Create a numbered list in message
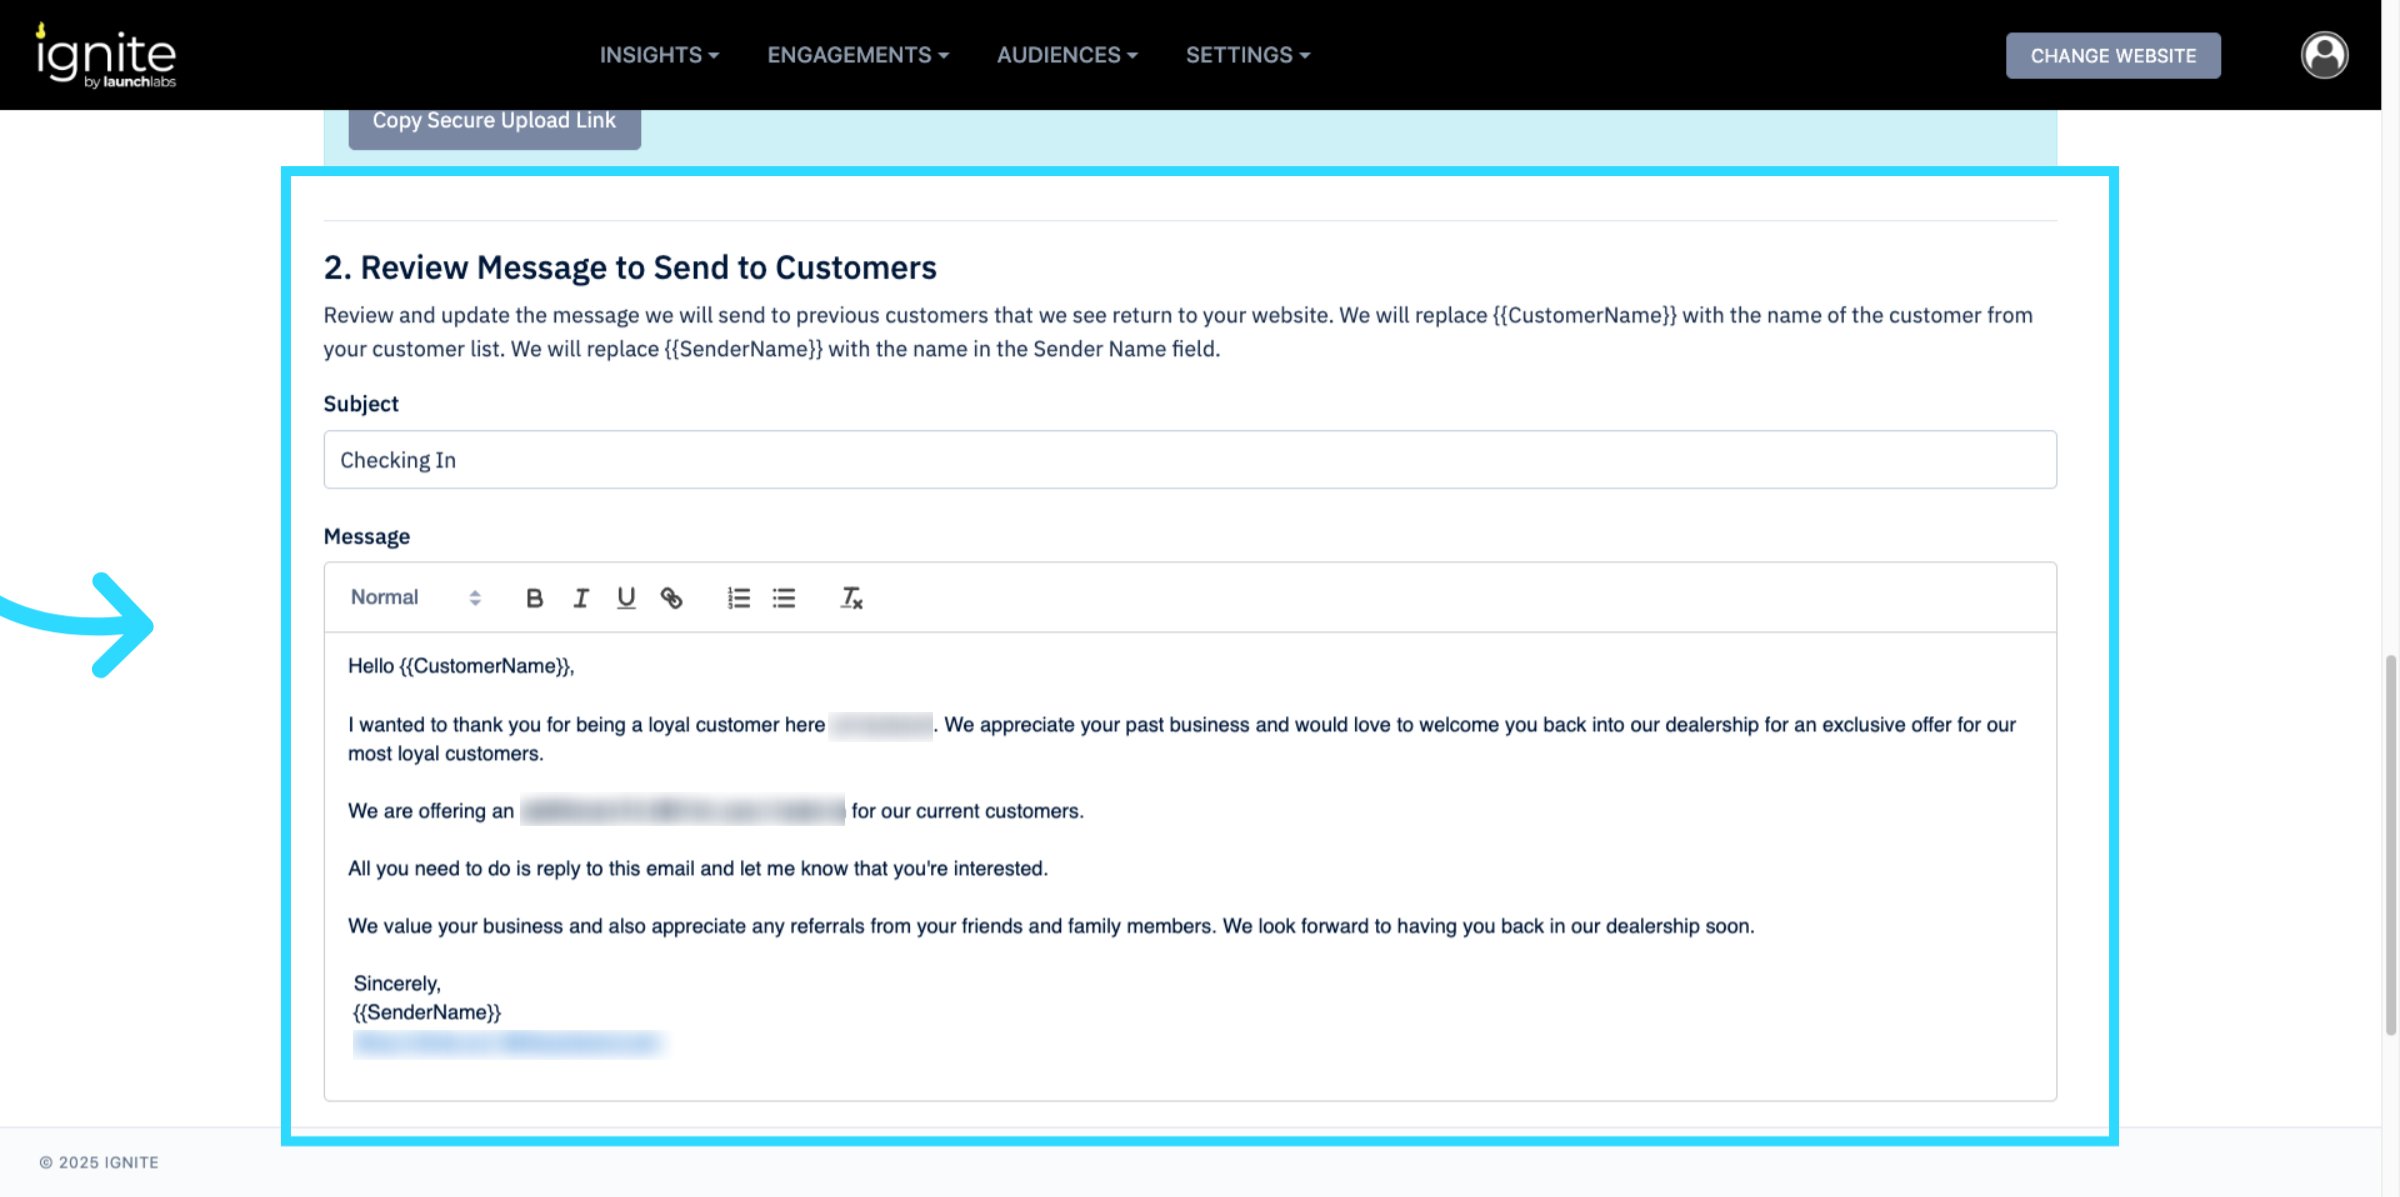2400x1197 pixels. [x=738, y=598]
